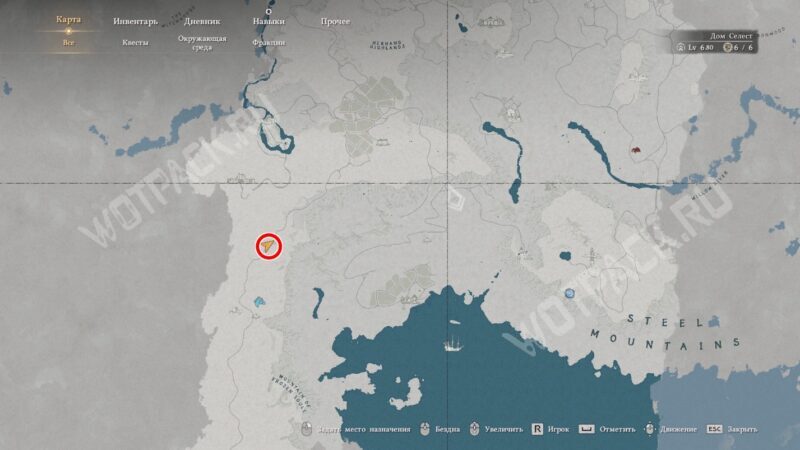Open the Инвентарь tab
800x450 pixels.
135,21
